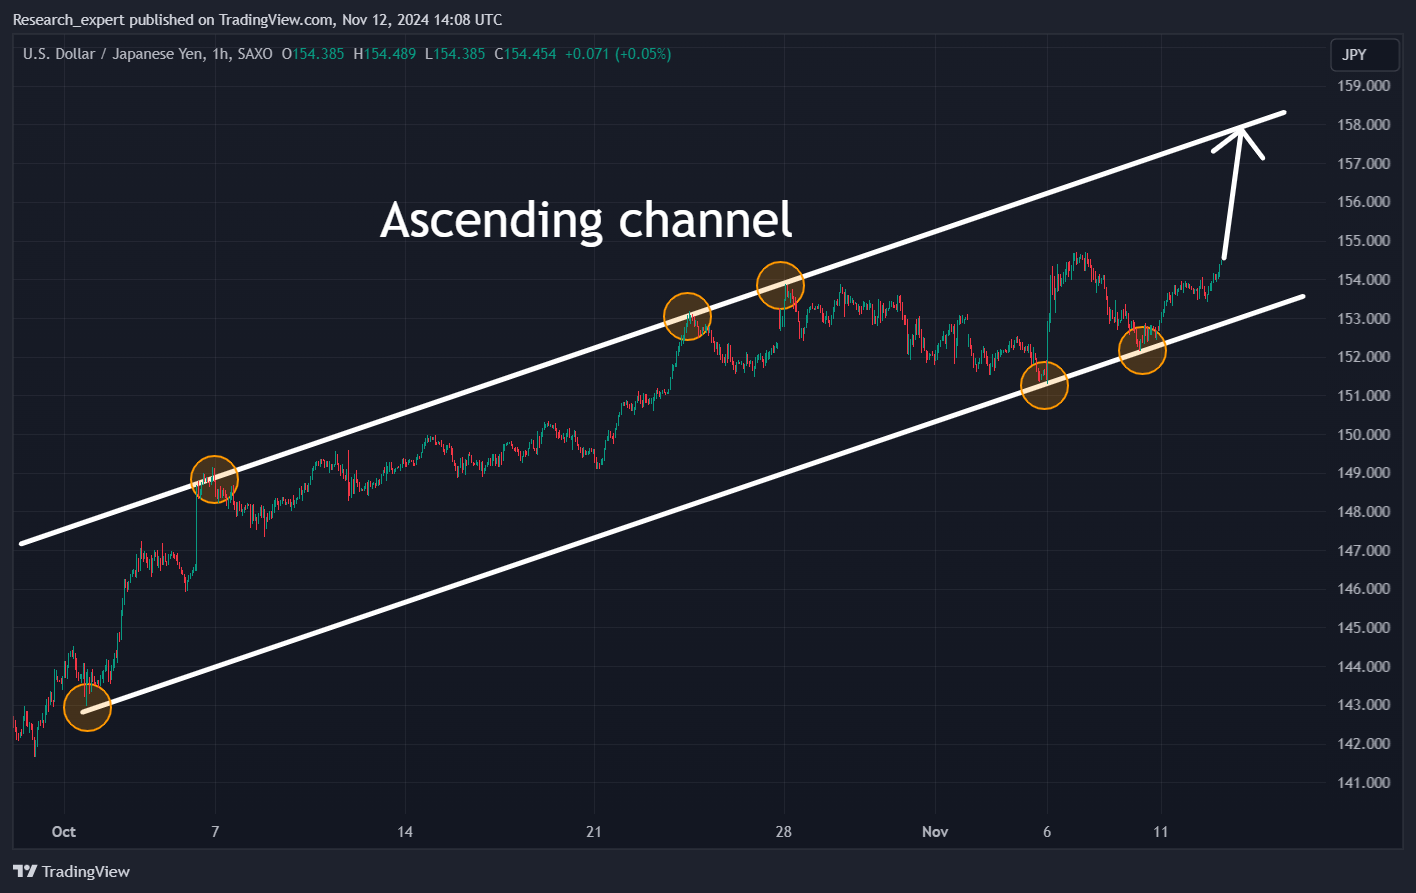The height and width of the screenshot is (893, 1416).
Task: Click the 148.000 price axis label
Action: [x=1364, y=512]
